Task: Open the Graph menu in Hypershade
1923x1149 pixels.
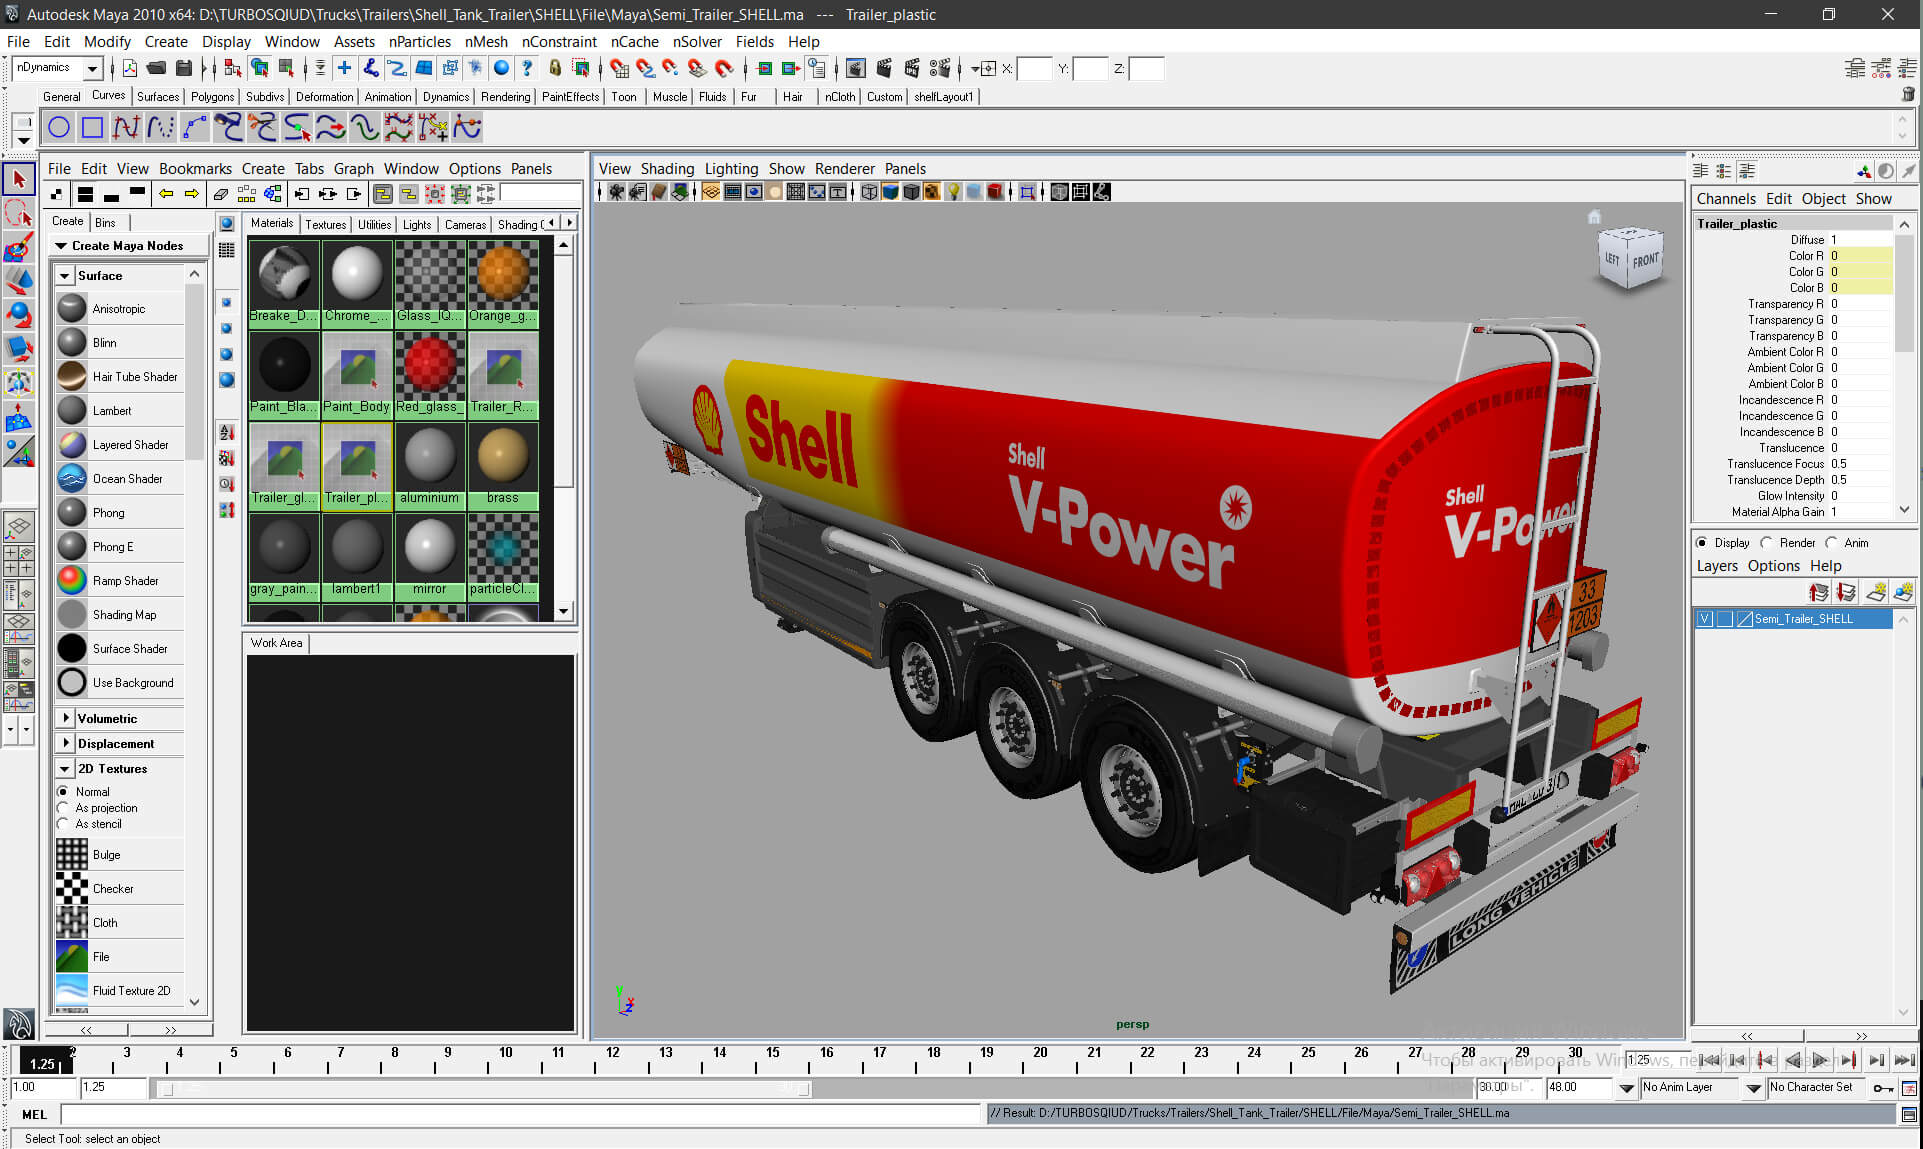Action: (x=353, y=168)
